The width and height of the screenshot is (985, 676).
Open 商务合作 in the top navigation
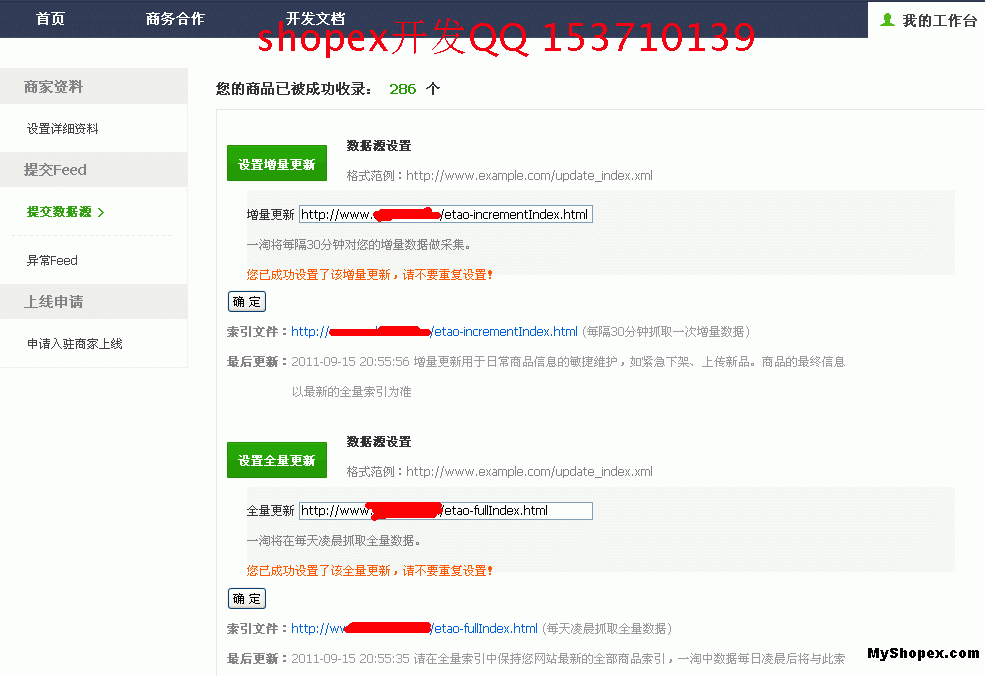175,19
